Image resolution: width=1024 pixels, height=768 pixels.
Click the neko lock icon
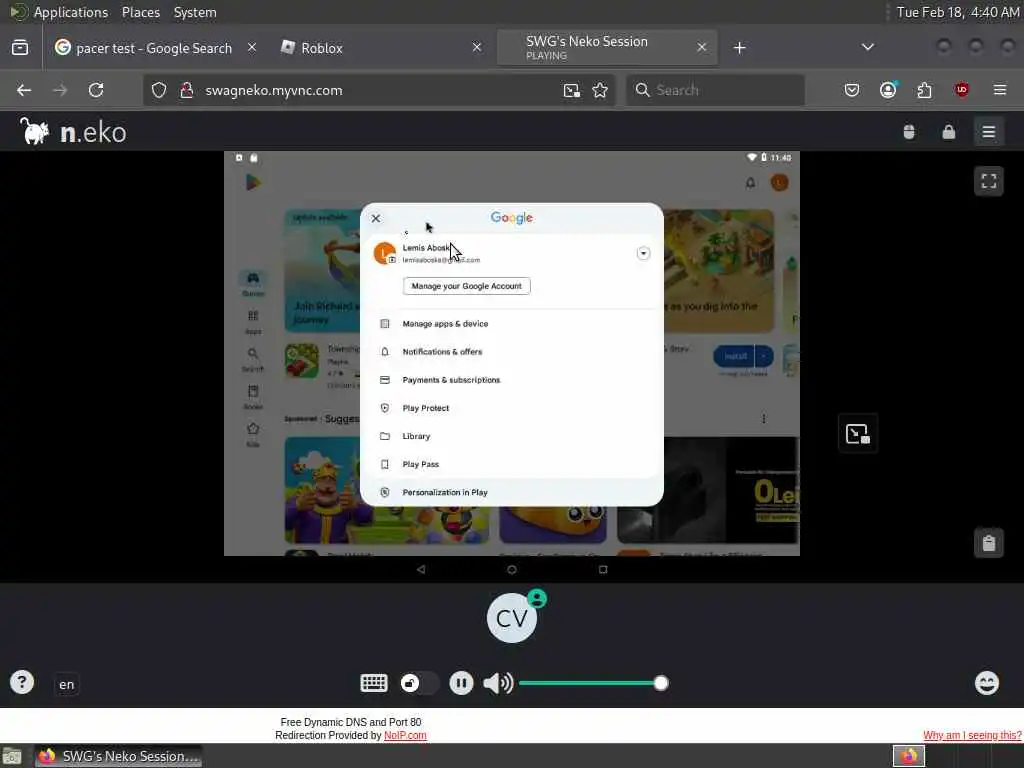point(949,132)
